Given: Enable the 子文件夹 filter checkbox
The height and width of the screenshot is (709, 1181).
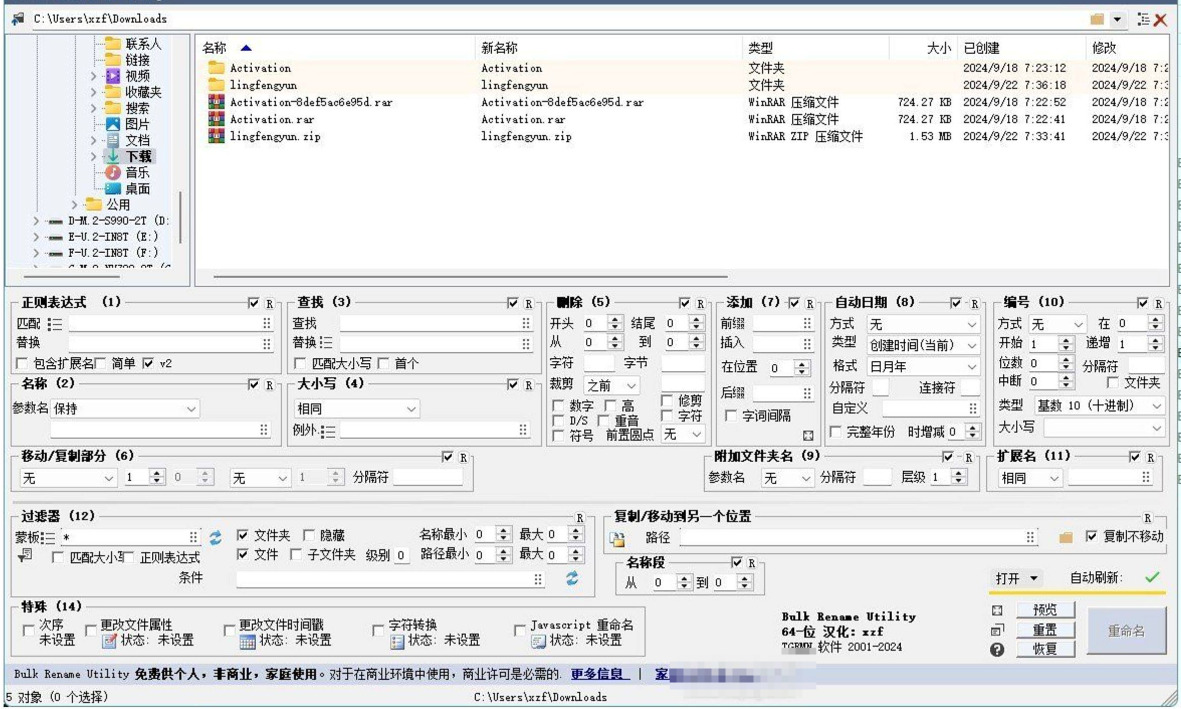Looking at the screenshot, I should pyautogui.click(x=296, y=555).
